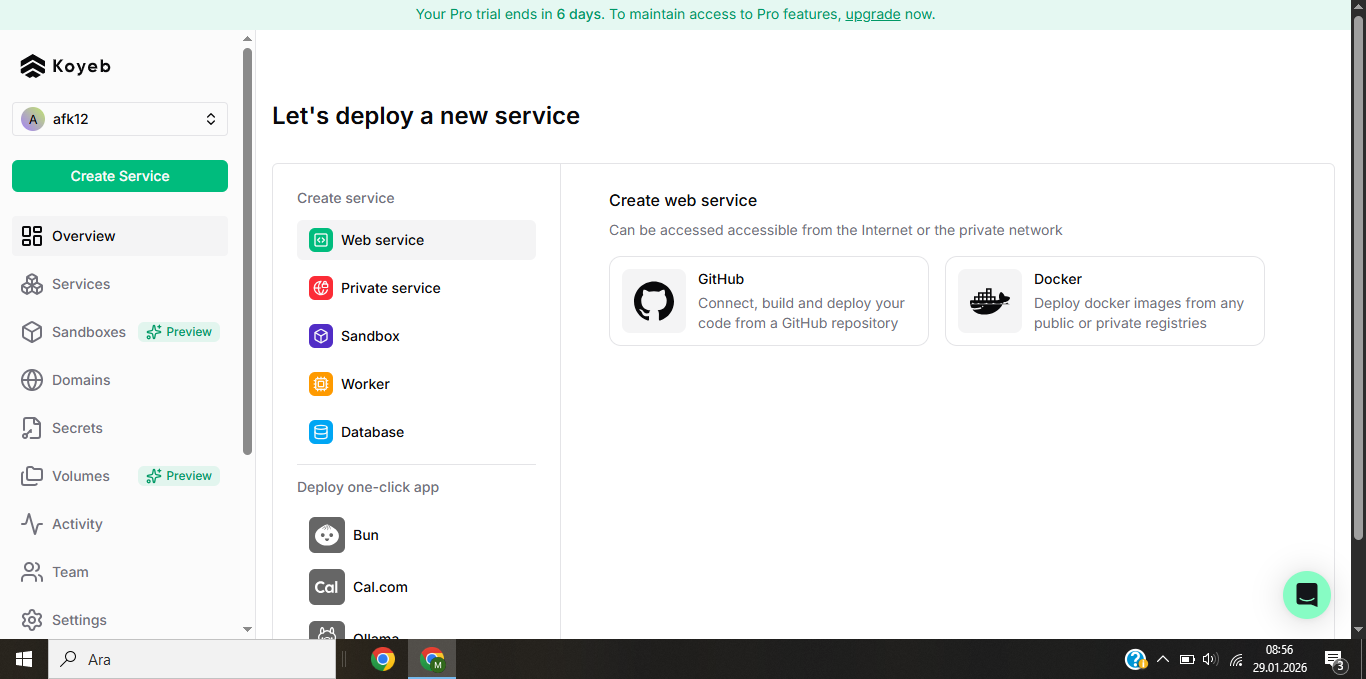Click the Cal.com app icon
Screen dimensions: 1366x679
pos(327,587)
